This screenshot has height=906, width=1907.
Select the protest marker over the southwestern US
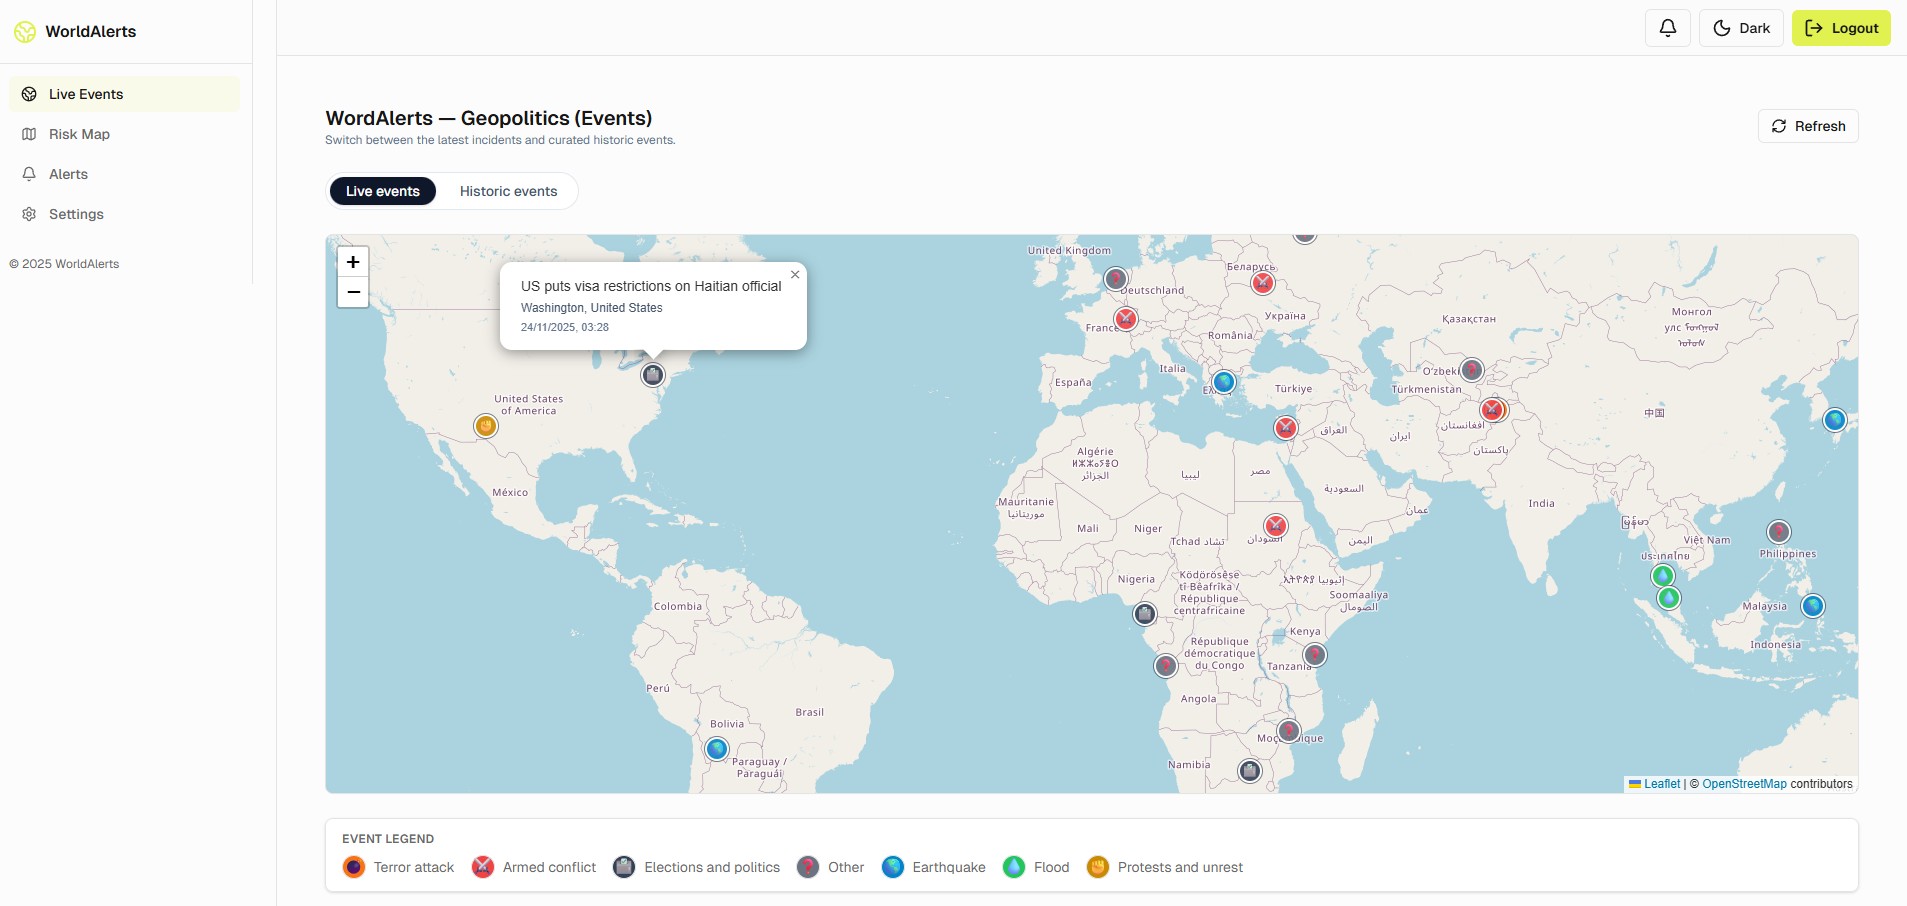(485, 425)
